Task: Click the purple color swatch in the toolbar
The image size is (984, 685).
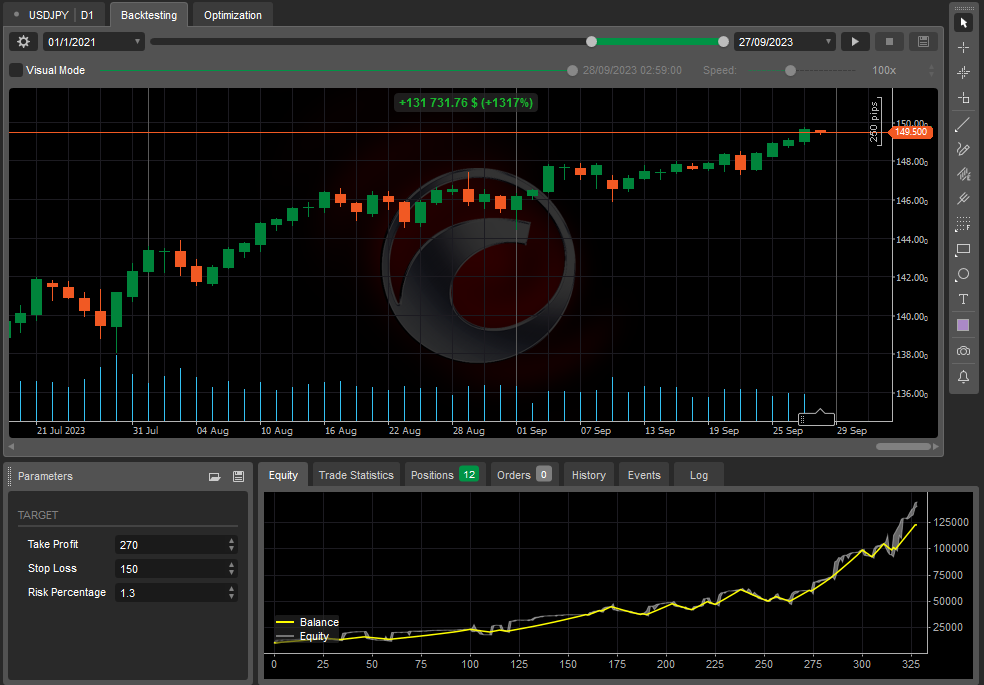Action: coord(963,325)
